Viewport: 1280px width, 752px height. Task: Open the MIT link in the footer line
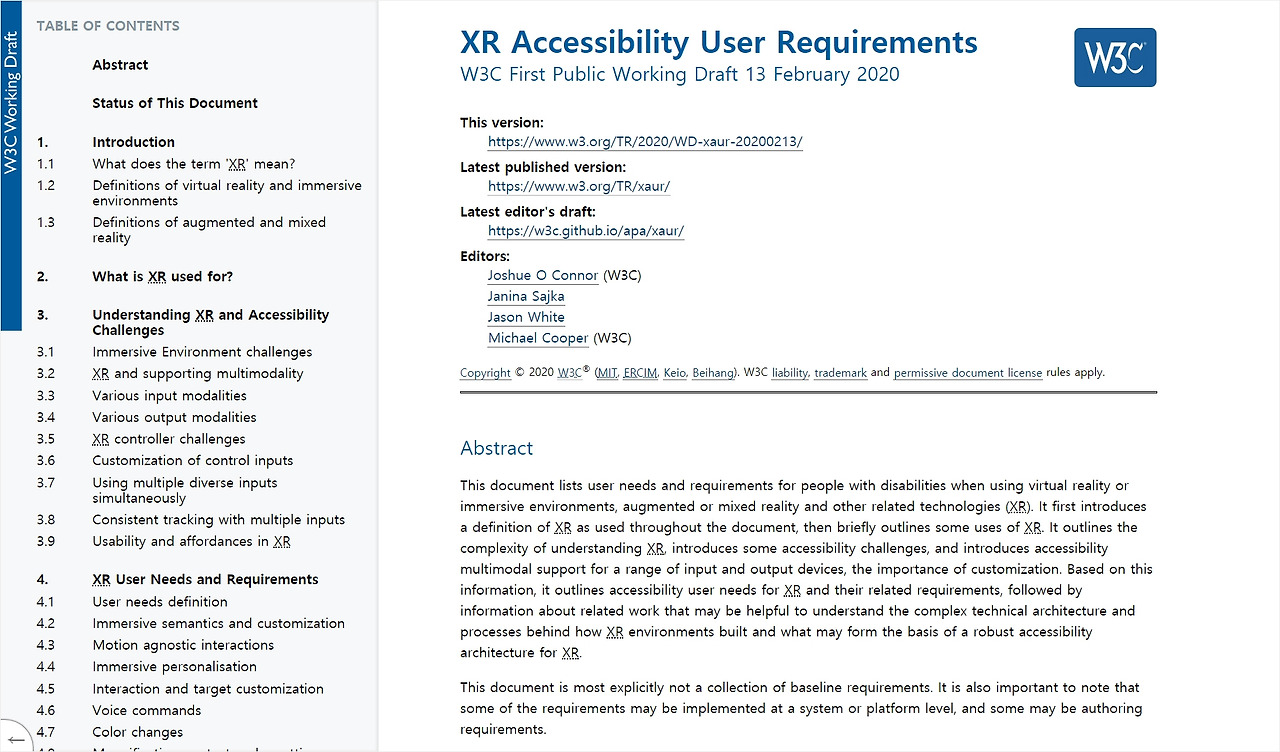click(606, 372)
